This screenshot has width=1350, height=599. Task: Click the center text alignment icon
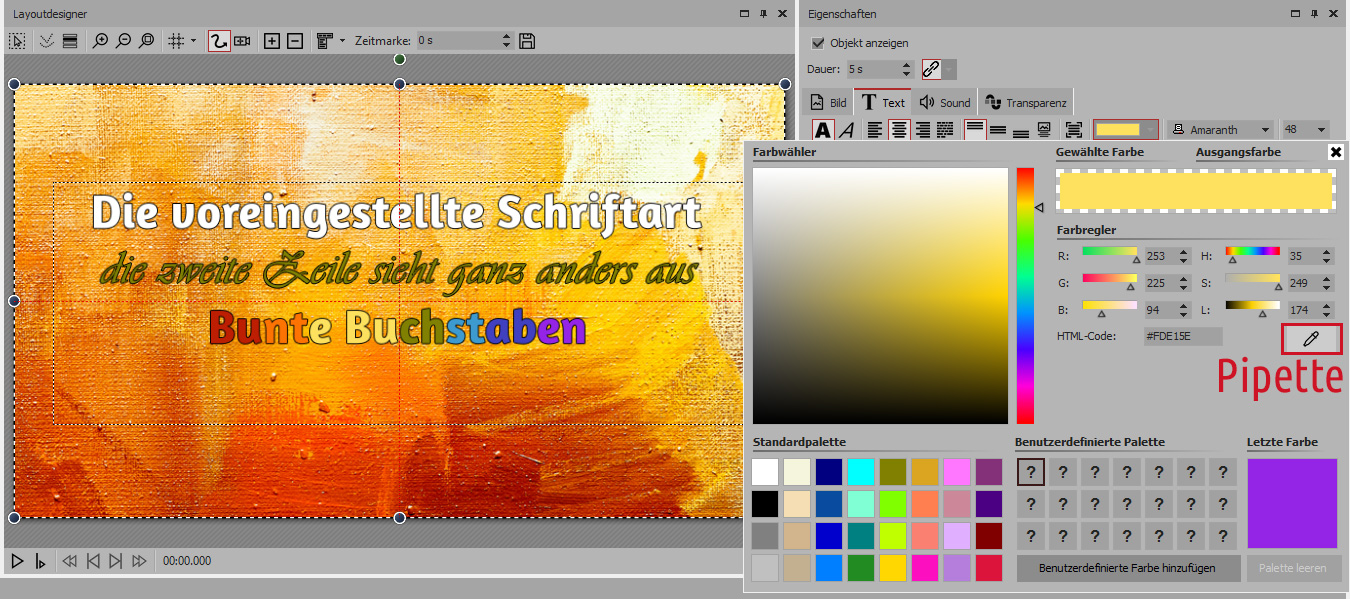pos(899,130)
